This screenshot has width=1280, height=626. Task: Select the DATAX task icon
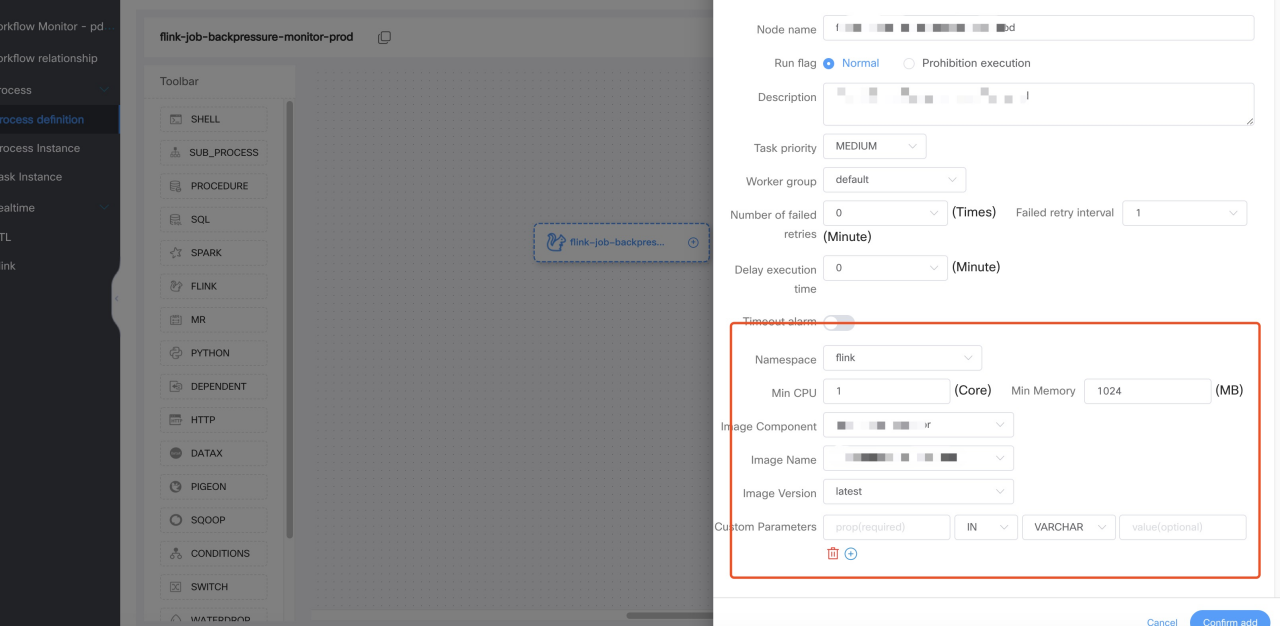pyautogui.click(x=175, y=453)
